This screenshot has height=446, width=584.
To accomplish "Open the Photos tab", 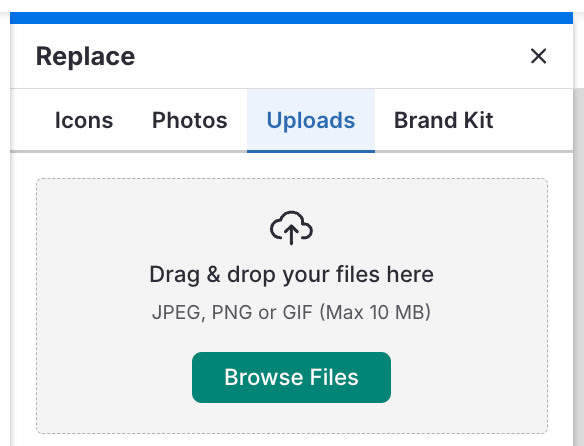I will tap(190, 120).
